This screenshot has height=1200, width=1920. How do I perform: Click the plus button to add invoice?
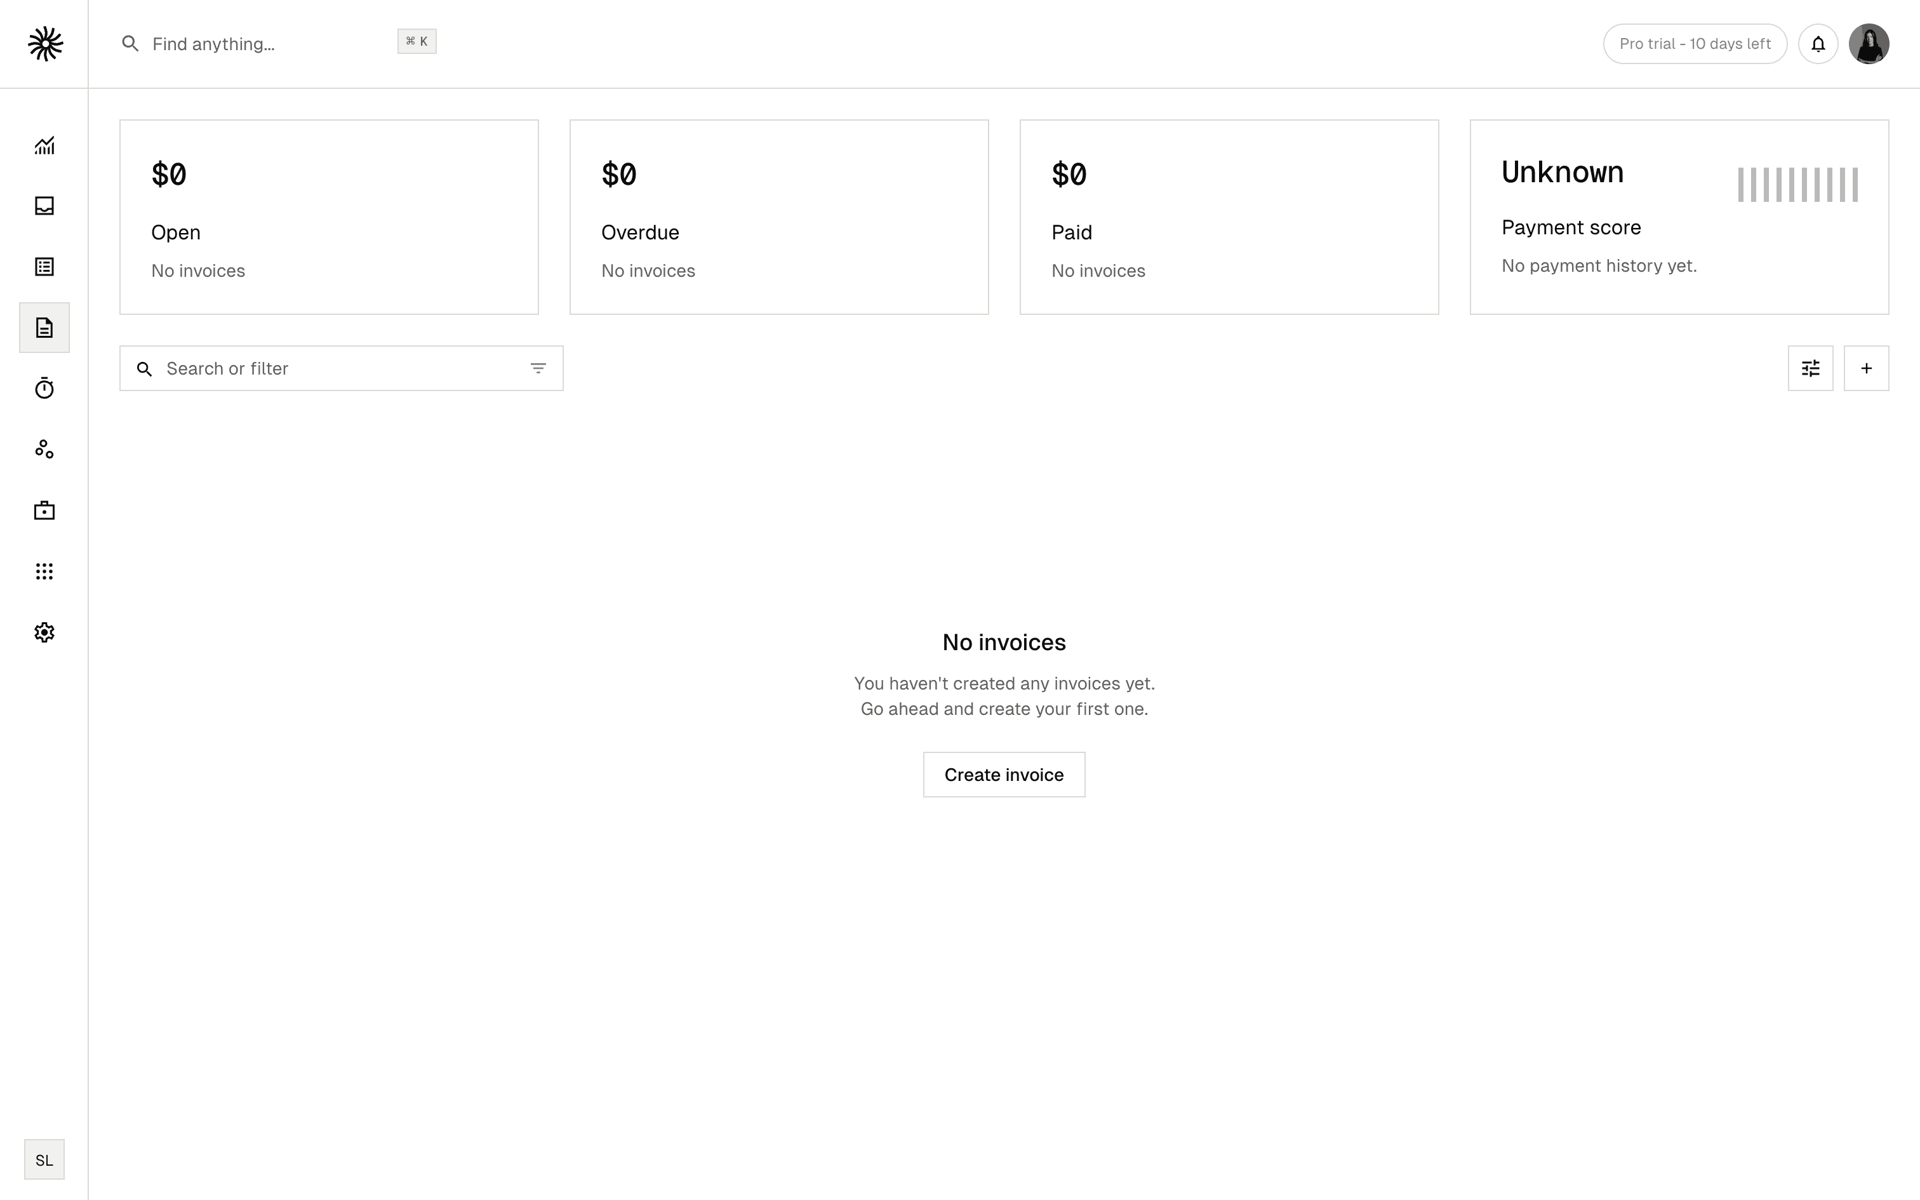pos(1866,369)
